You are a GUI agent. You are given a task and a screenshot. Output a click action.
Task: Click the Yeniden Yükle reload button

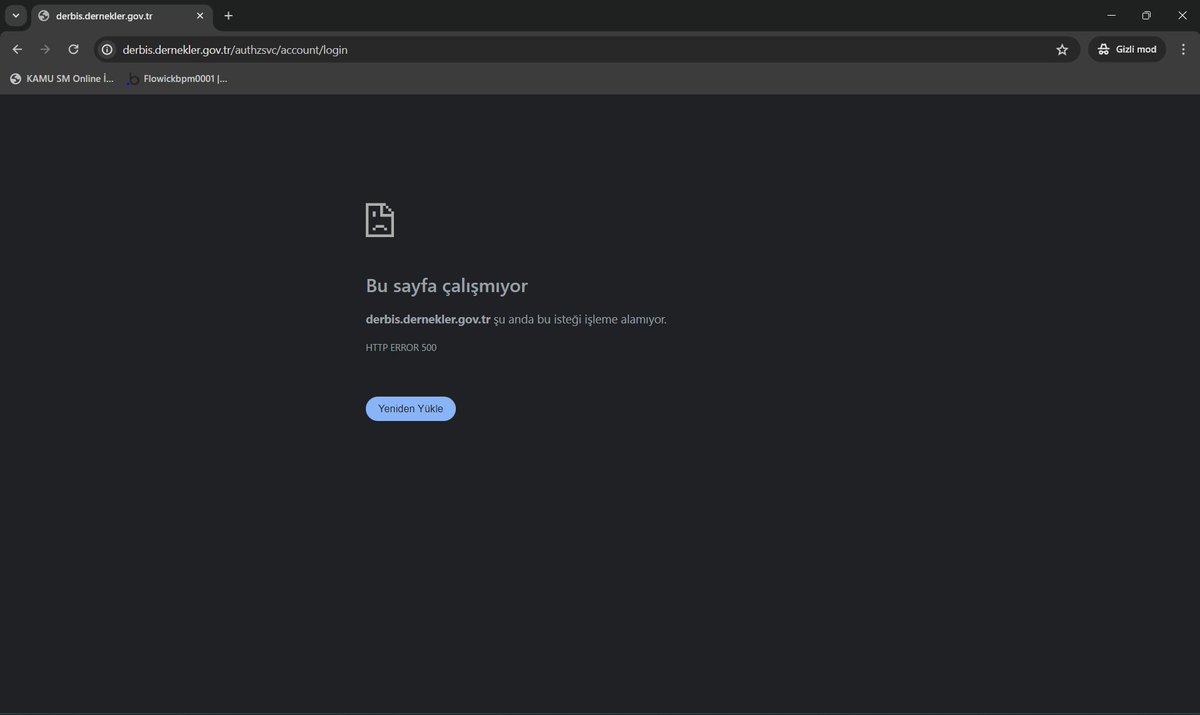click(410, 409)
